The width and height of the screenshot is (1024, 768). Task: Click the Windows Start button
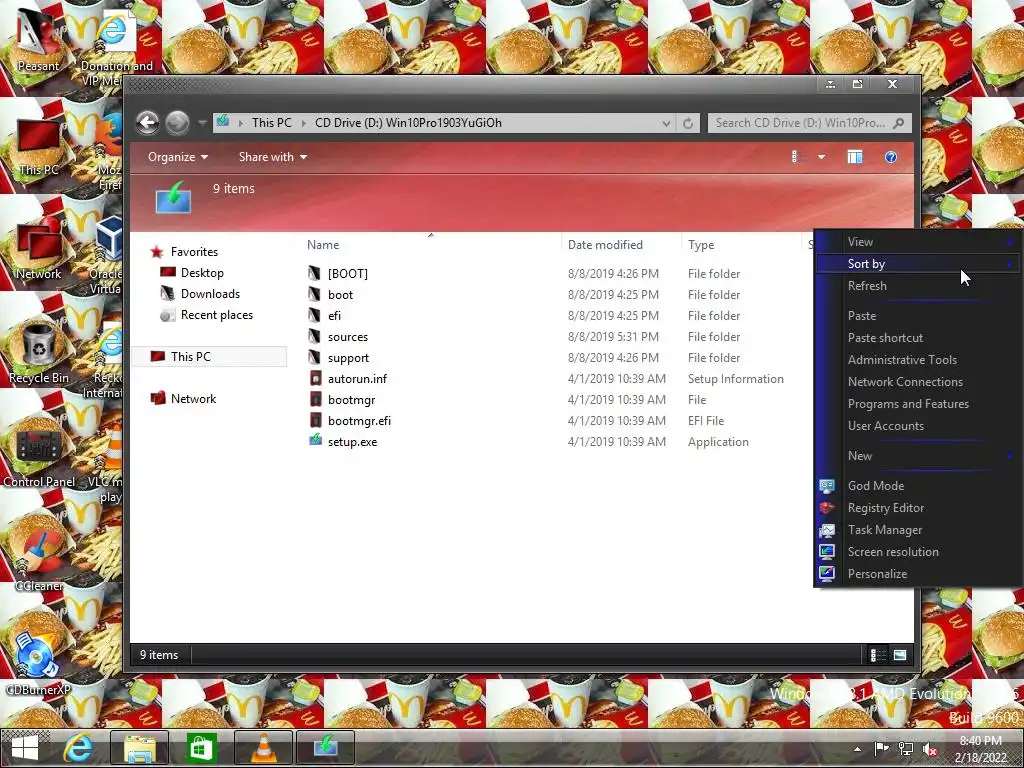24,747
